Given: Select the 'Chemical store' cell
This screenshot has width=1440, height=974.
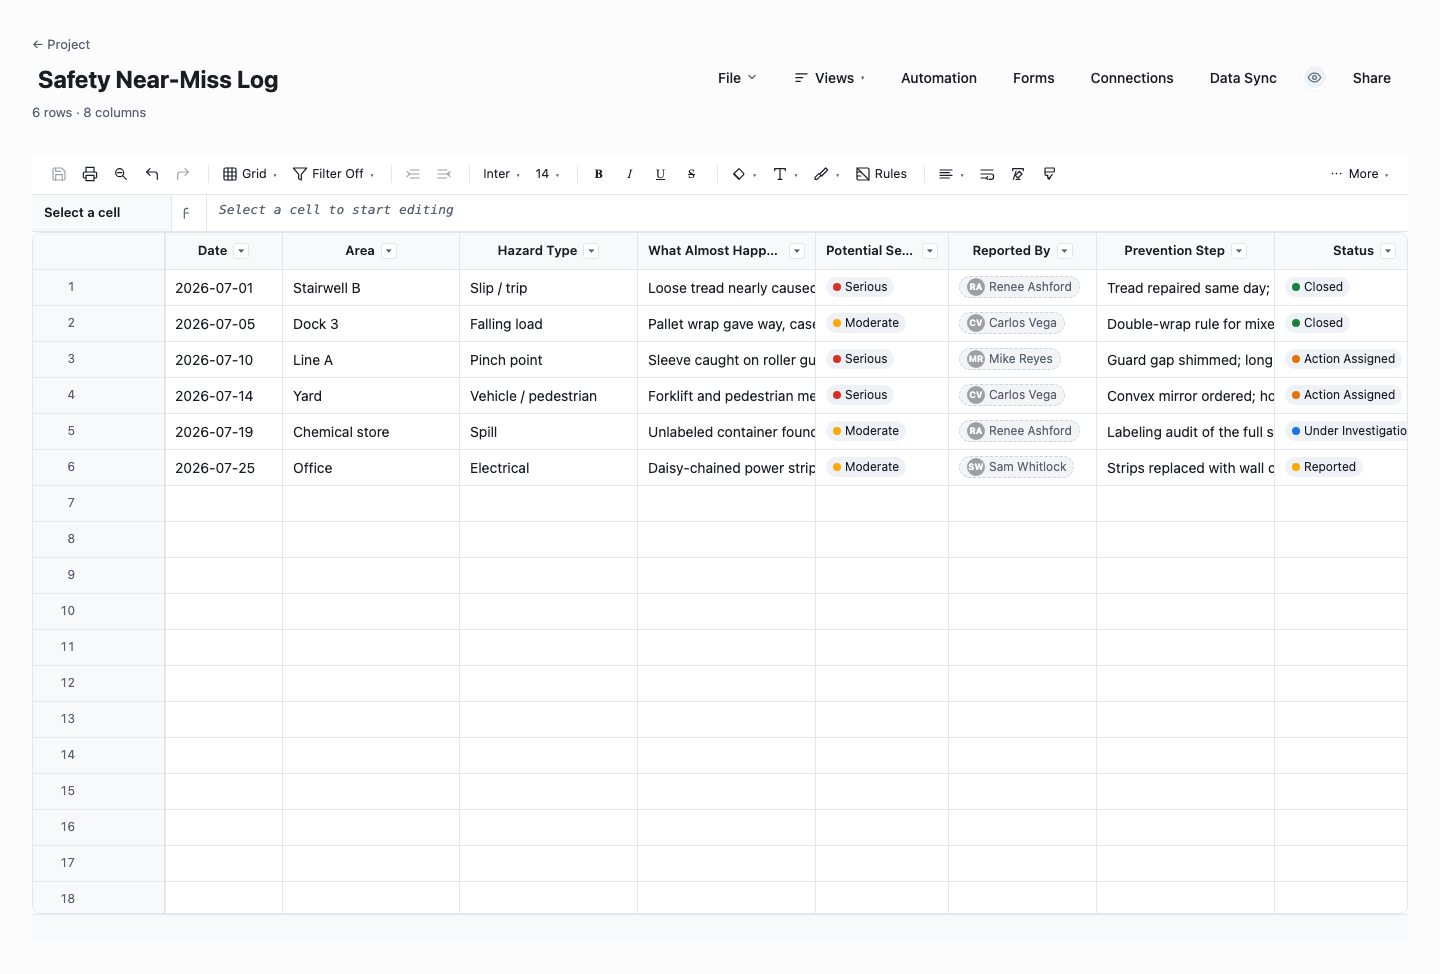Looking at the screenshot, I should 371,432.
